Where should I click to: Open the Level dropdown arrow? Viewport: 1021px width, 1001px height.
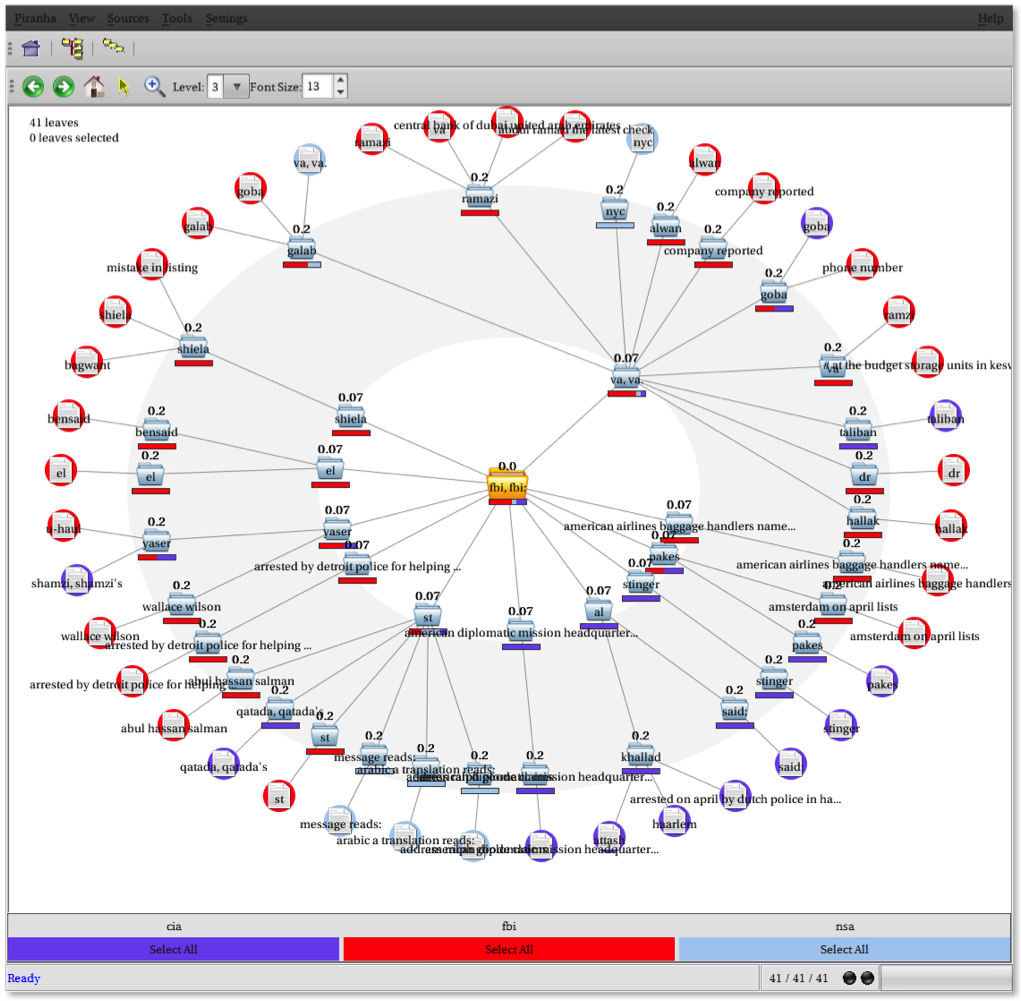coord(237,87)
